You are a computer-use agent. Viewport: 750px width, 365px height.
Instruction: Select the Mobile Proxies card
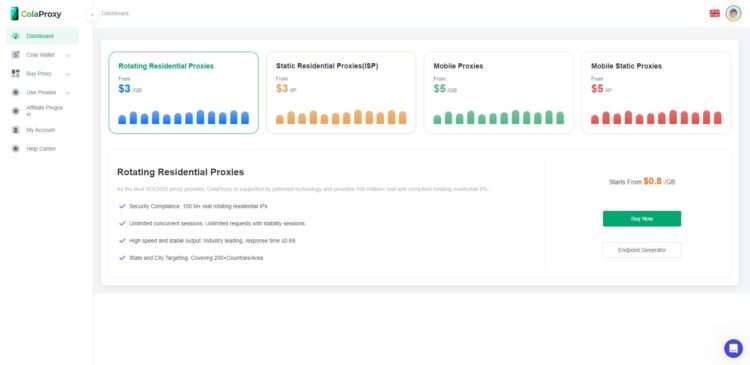click(499, 92)
